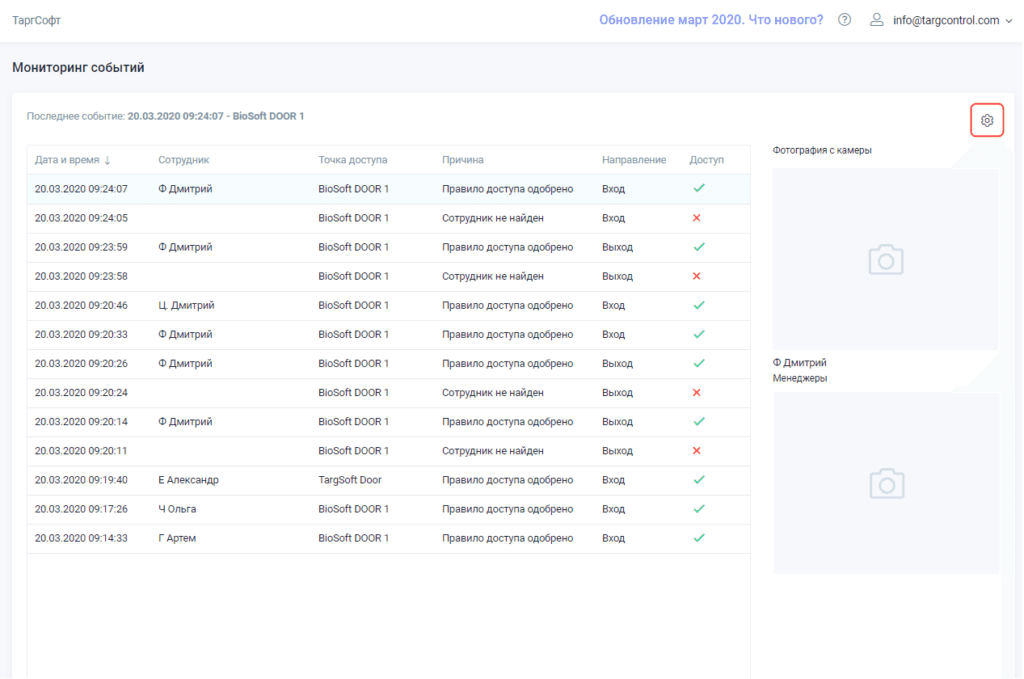
Task: Open the Обновление март 2020 link
Action: 710,20
